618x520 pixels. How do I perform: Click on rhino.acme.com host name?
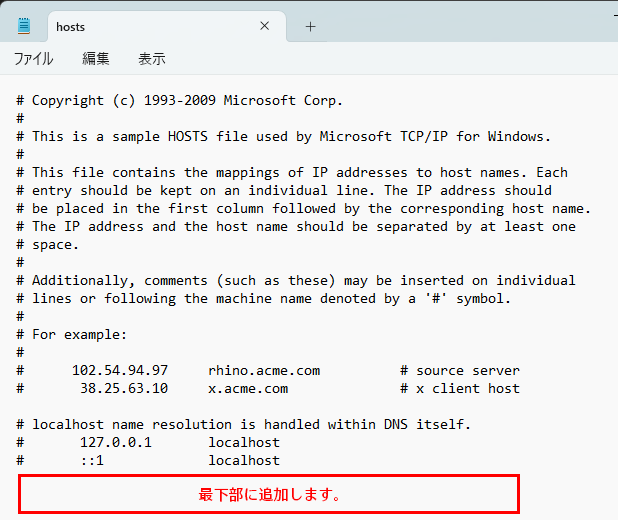pyautogui.click(x=264, y=370)
